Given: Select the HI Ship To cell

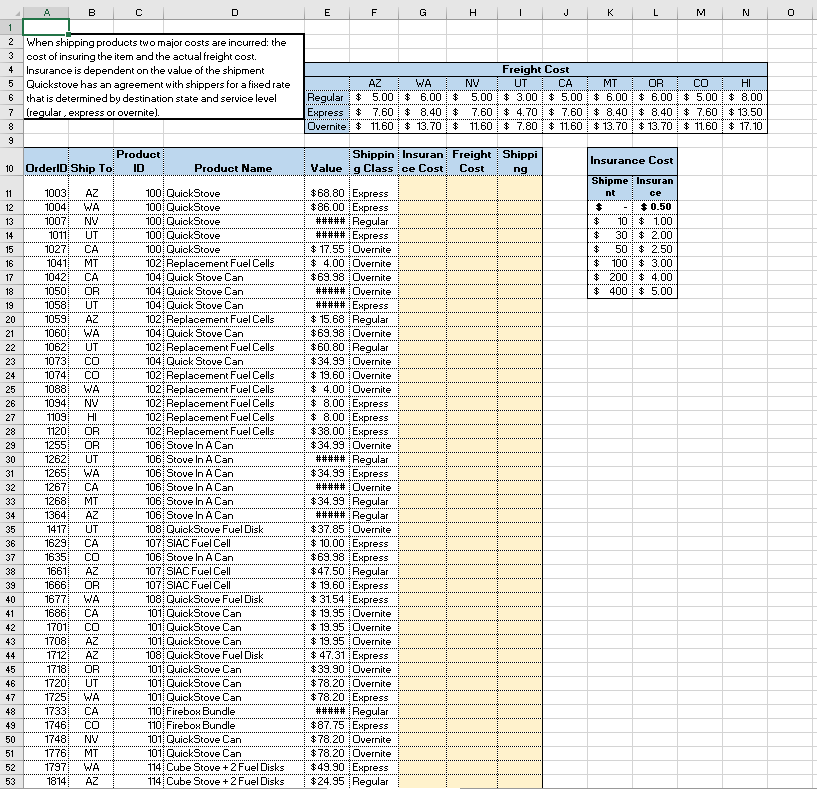Looking at the screenshot, I should click(91, 417).
